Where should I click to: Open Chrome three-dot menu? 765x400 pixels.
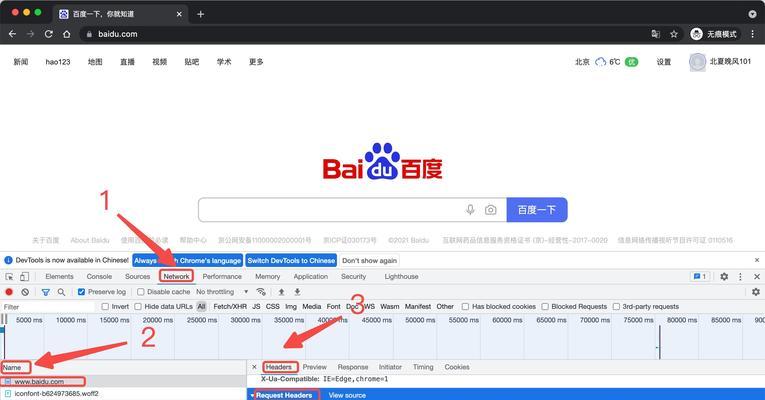tap(753, 34)
